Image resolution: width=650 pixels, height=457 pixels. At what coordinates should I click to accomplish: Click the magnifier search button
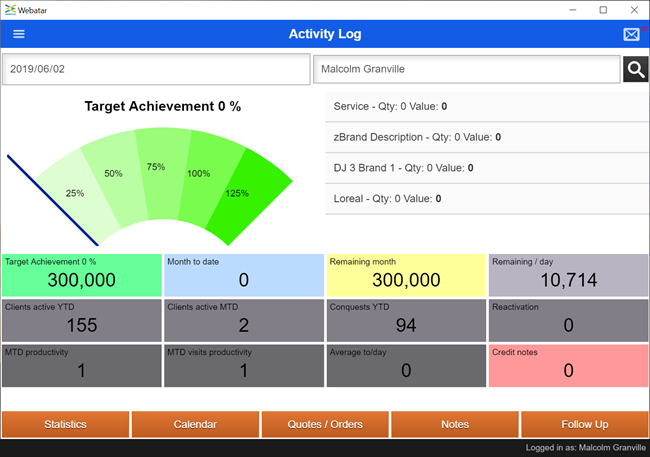pyautogui.click(x=635, y=69)
